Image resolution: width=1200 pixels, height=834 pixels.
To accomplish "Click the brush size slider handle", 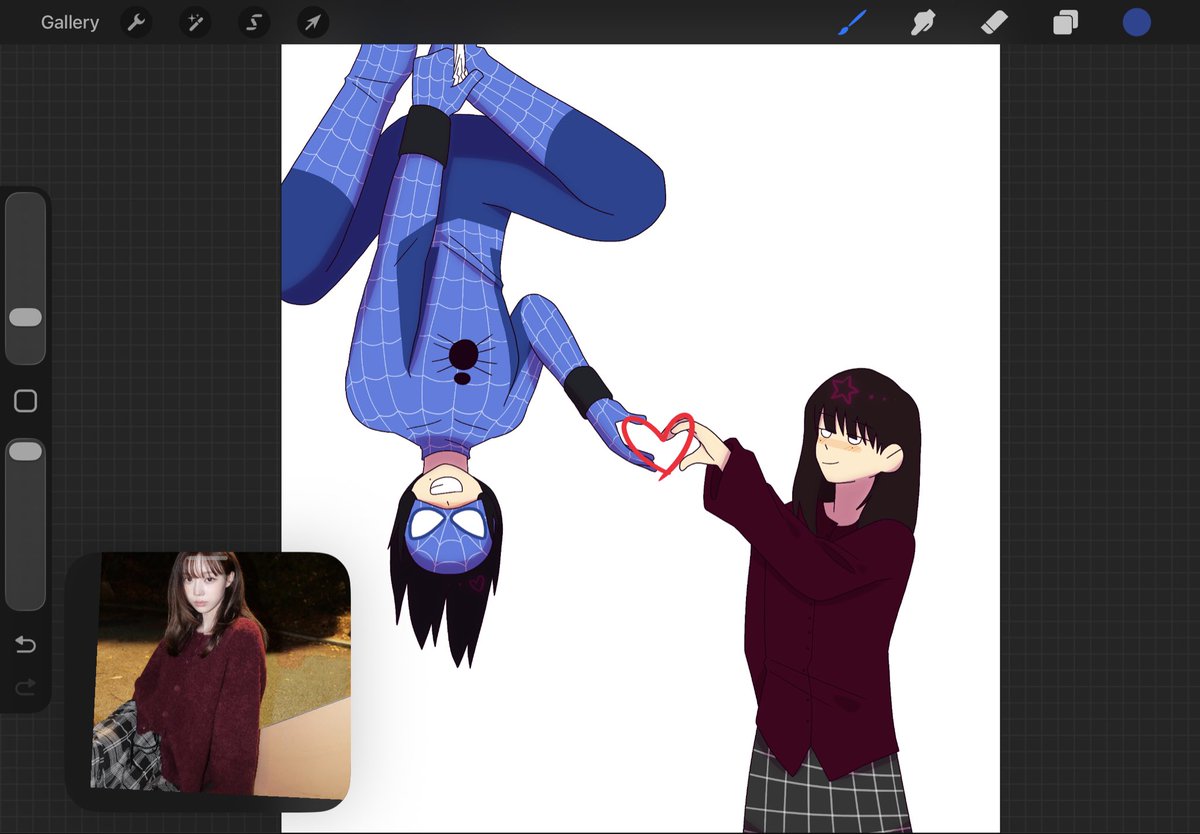I will [x=25, y=317].
